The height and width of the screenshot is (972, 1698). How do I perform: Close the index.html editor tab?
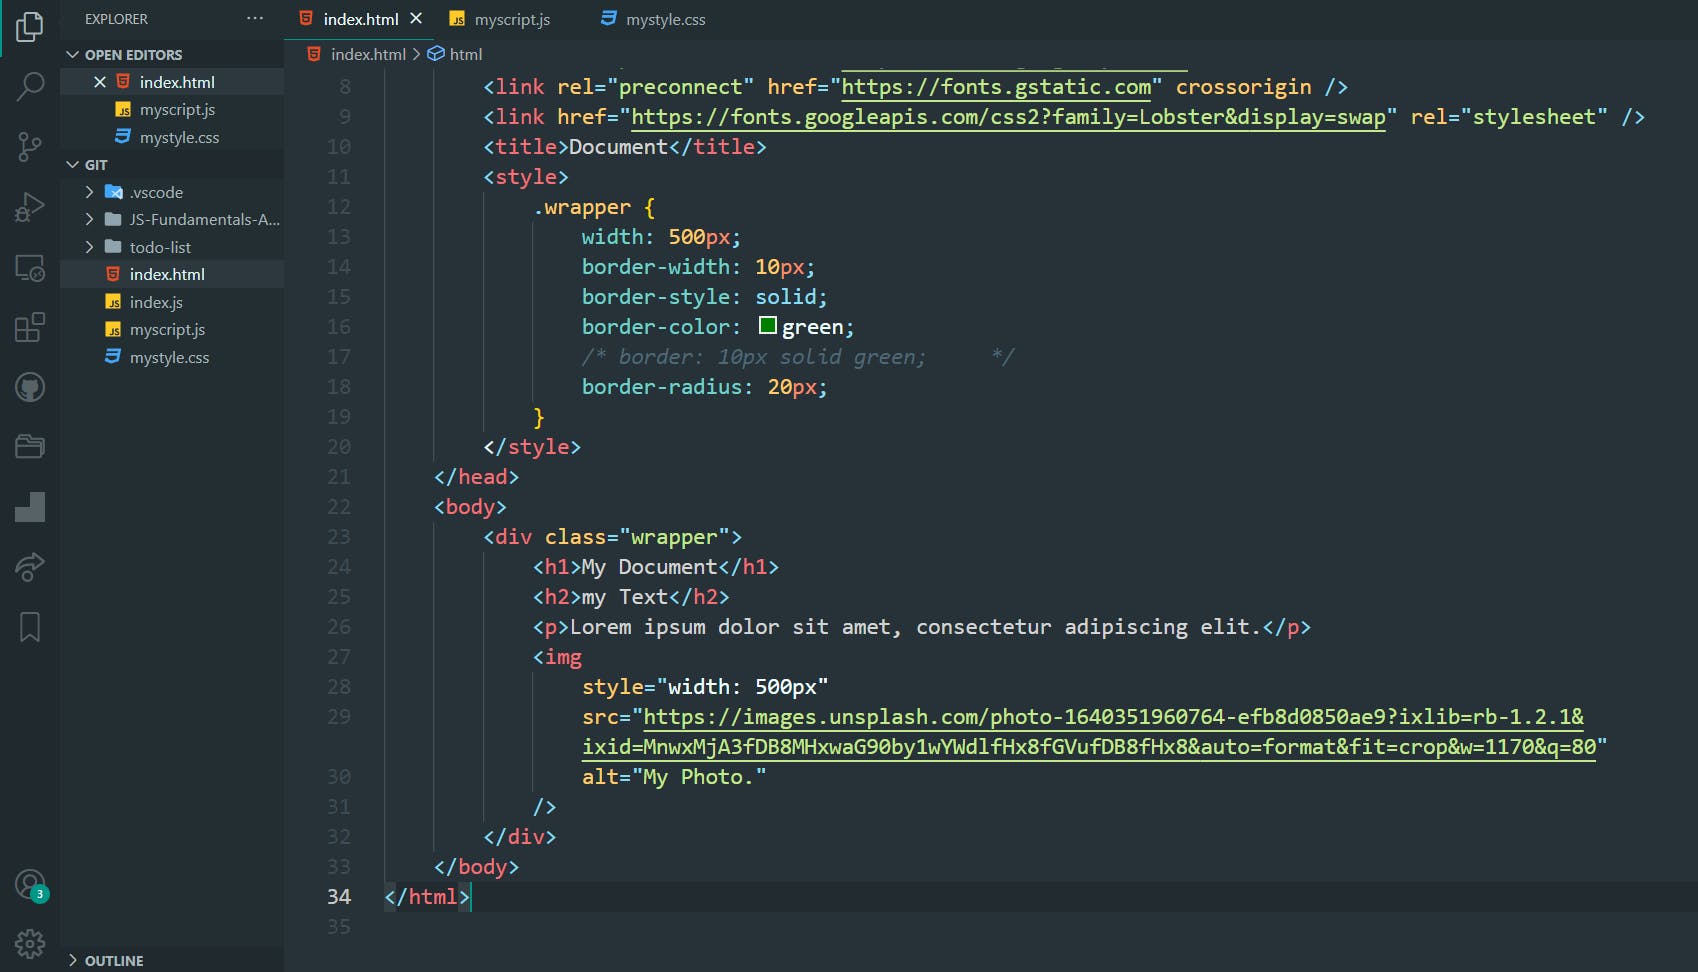point(416,19)
